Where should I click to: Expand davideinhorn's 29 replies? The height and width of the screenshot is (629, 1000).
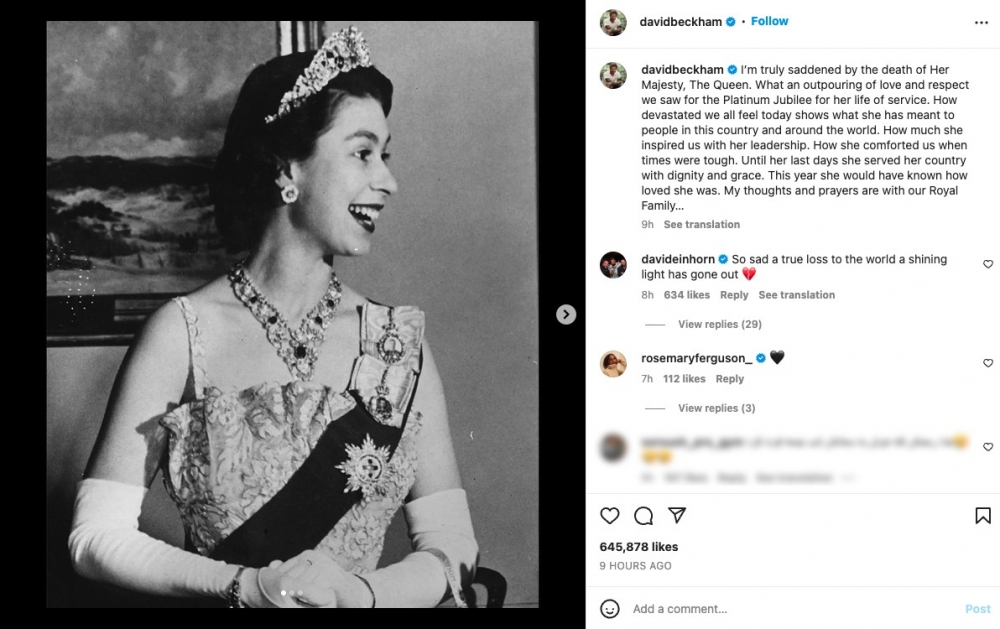[x=719, y=324]
